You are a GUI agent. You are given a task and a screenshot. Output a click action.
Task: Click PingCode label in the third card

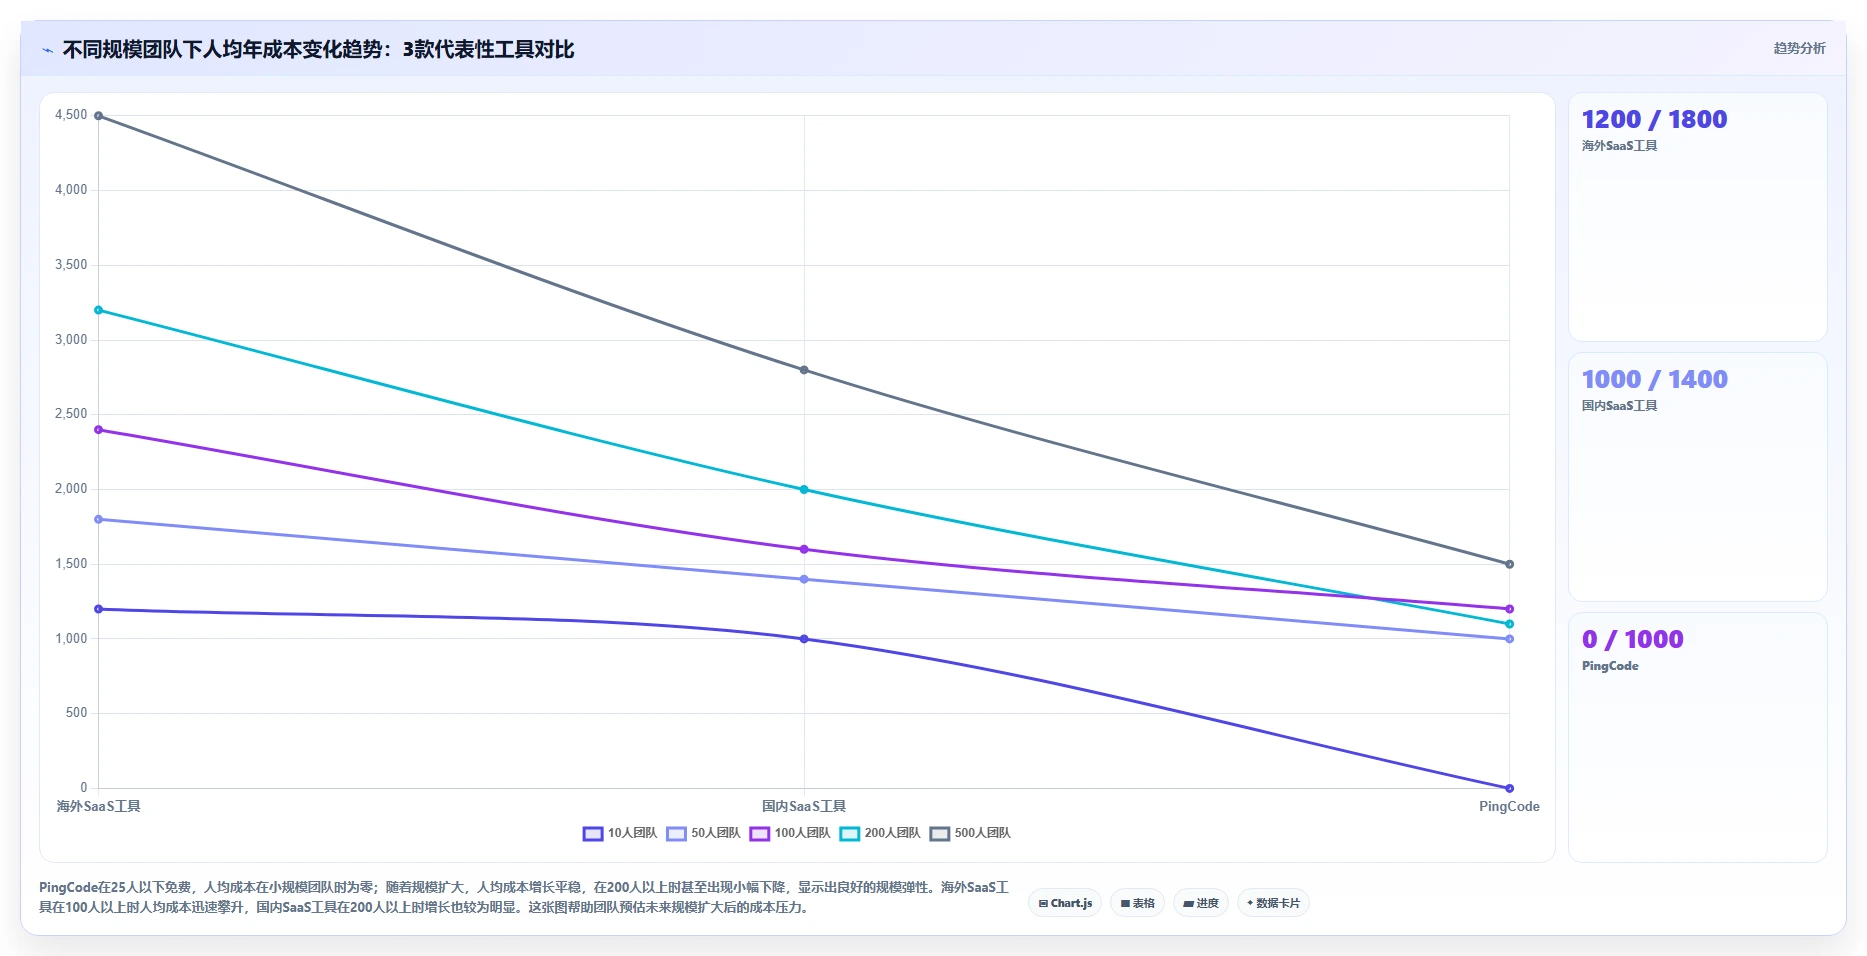(1610, 666)
